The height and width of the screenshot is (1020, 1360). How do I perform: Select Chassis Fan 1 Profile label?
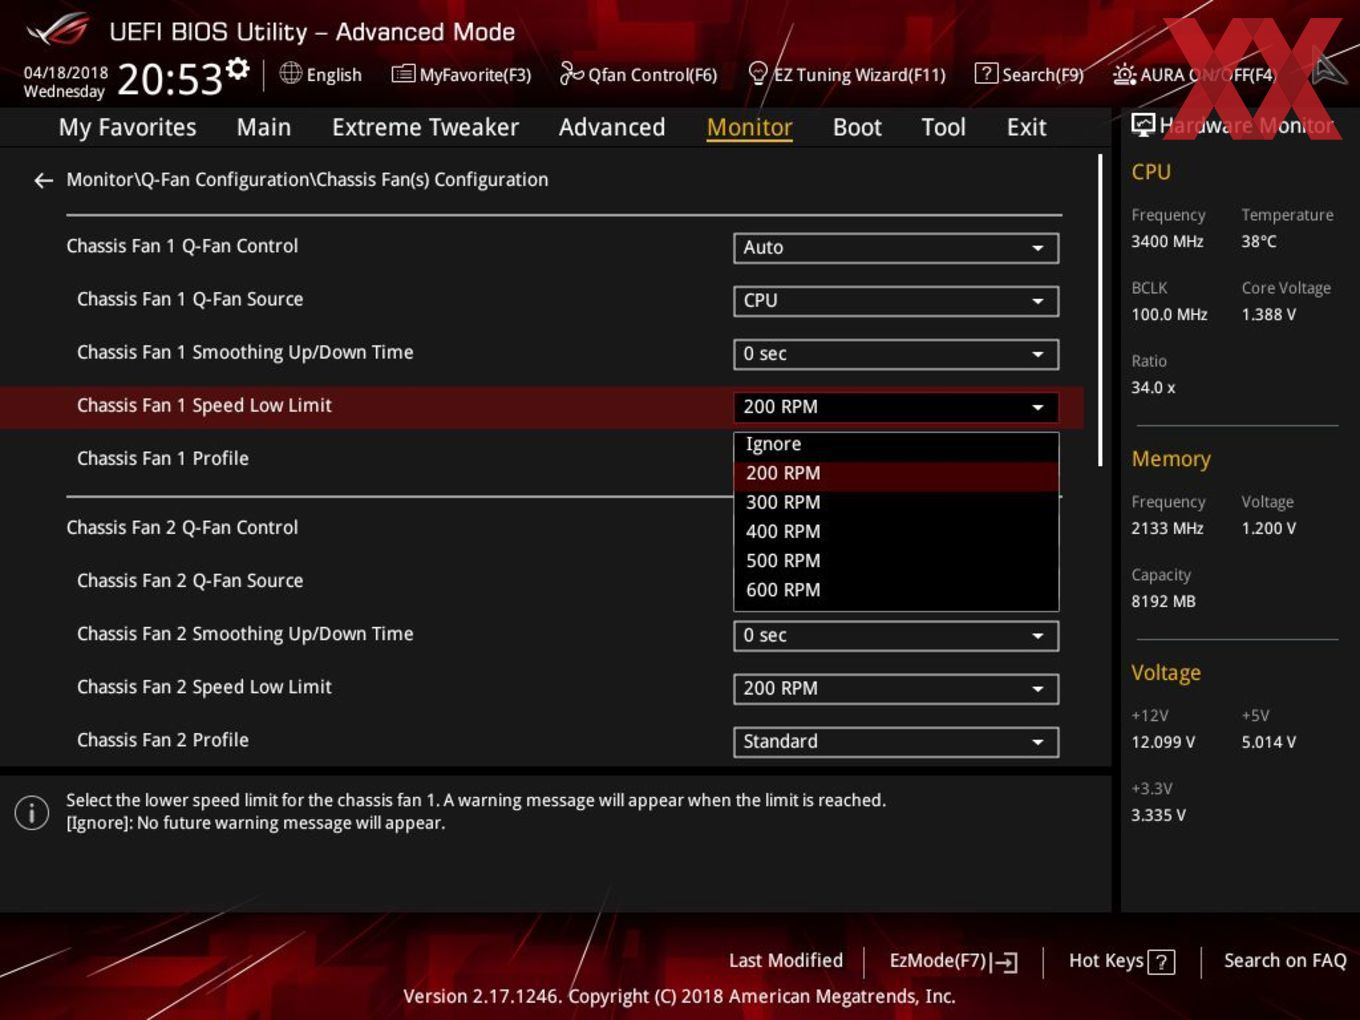coord(163,458)
